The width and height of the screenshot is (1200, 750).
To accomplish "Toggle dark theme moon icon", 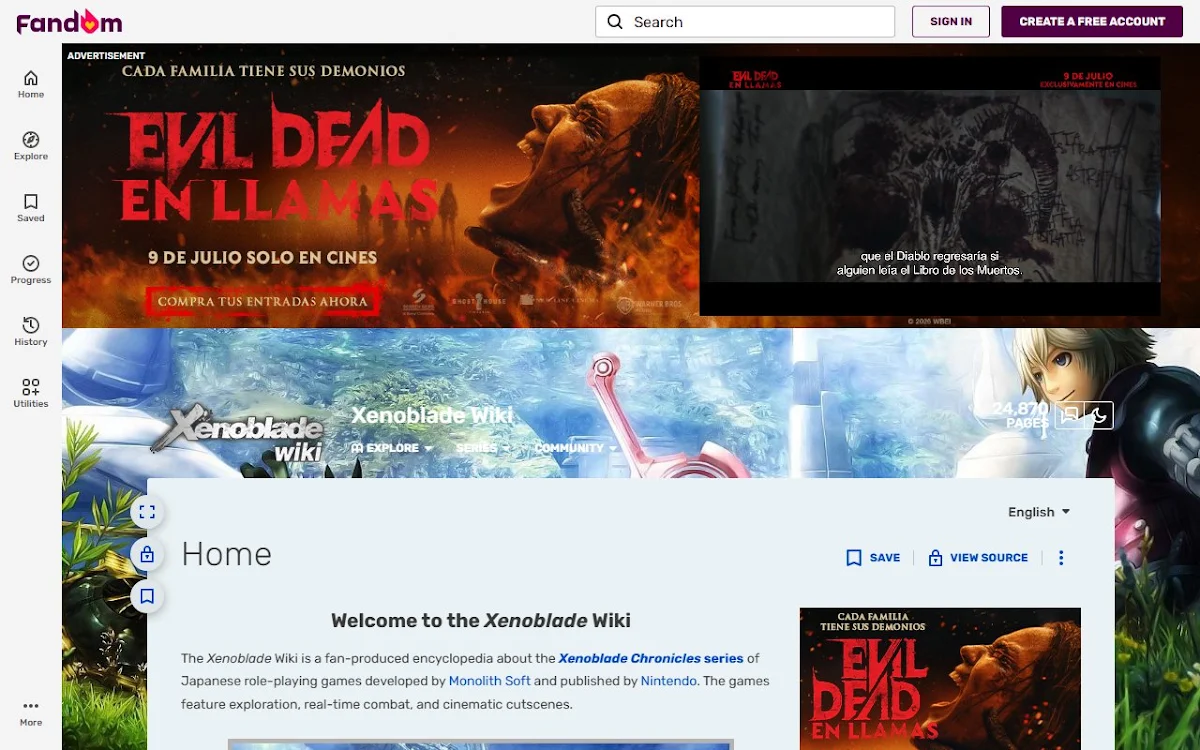I will tap(1099, 415).
